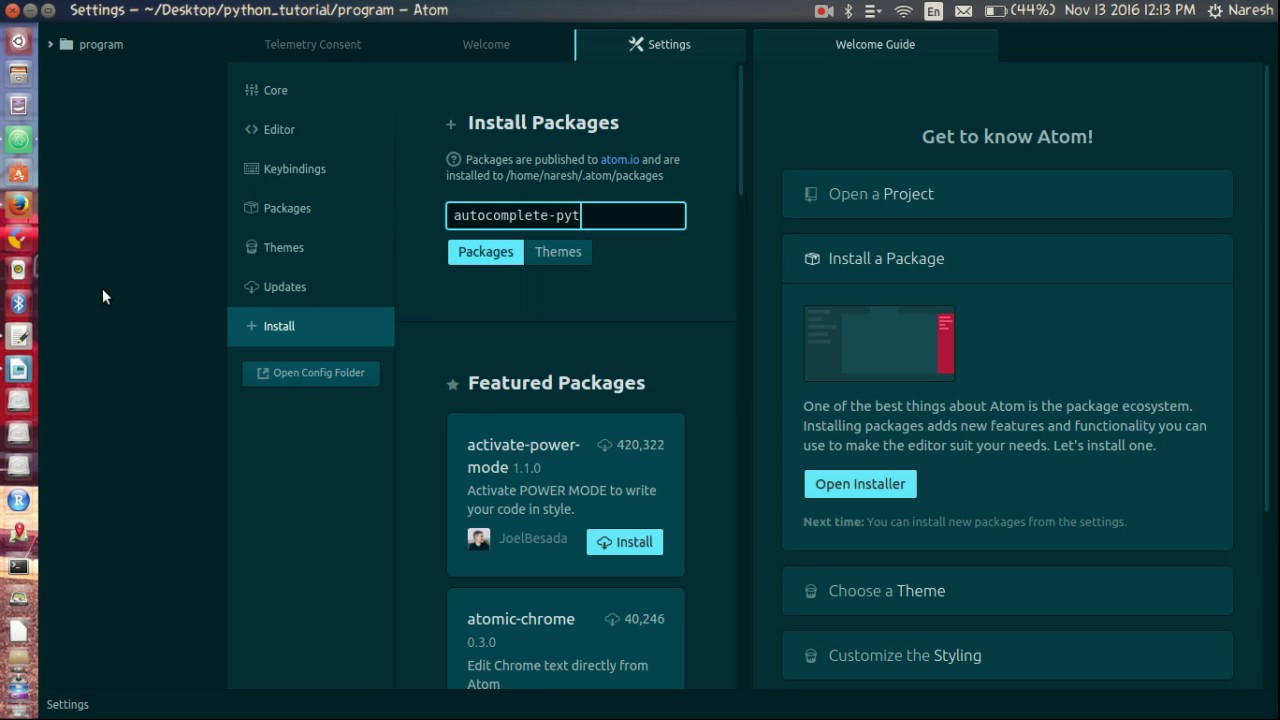
Task: Open the Bluetooth app in the dock
Action: point(19,303)
